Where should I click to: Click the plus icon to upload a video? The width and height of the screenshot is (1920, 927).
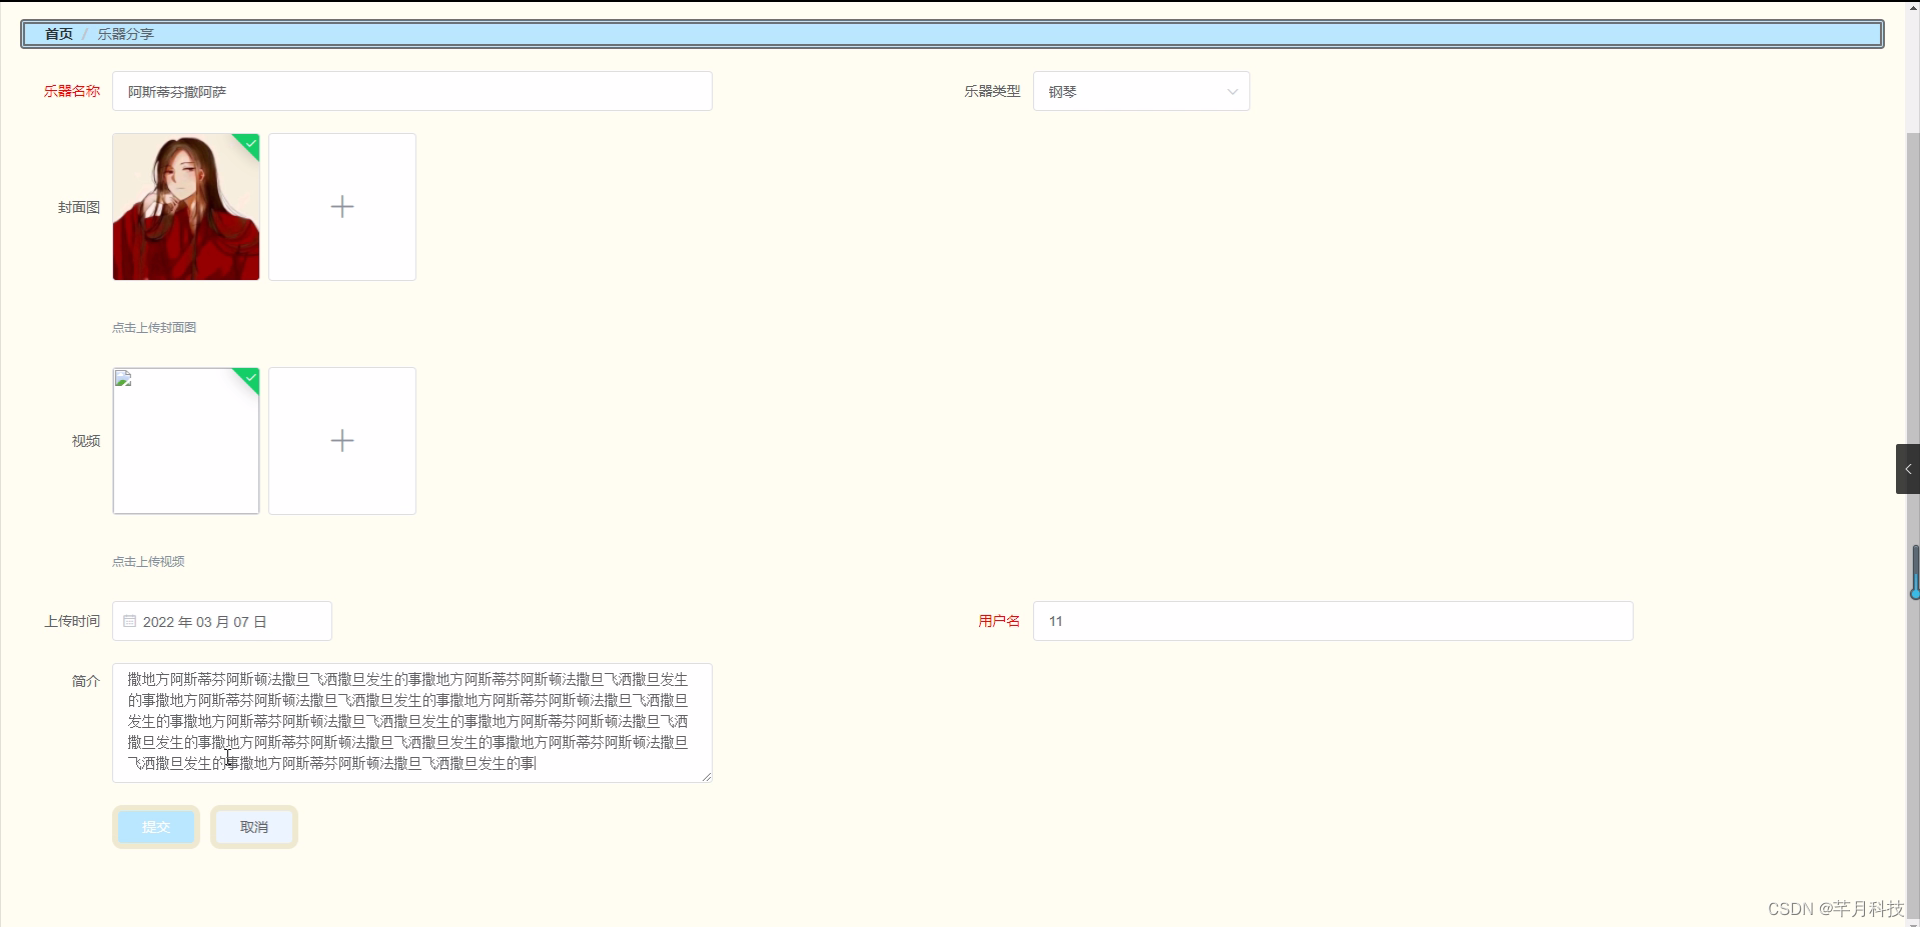click(341, 440)
